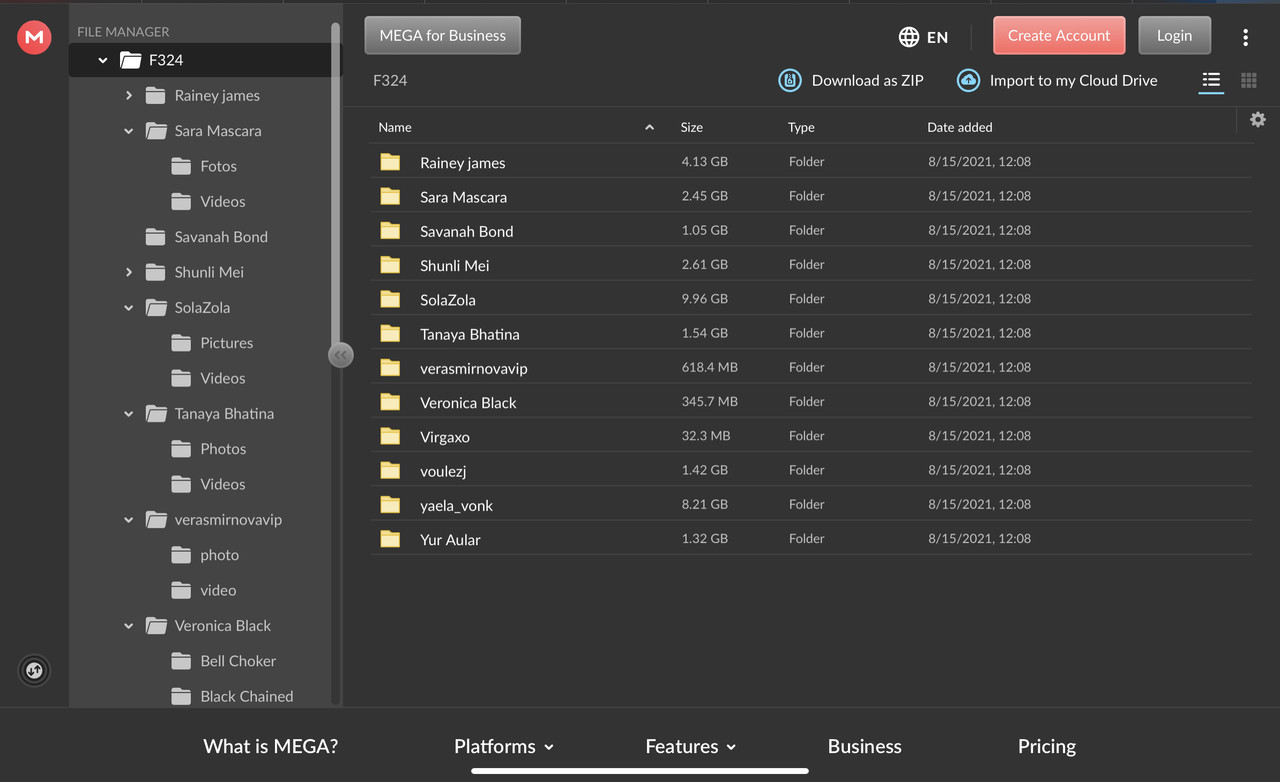Collapse Tanaya Bhatina tree node

[x=129, y=414]
